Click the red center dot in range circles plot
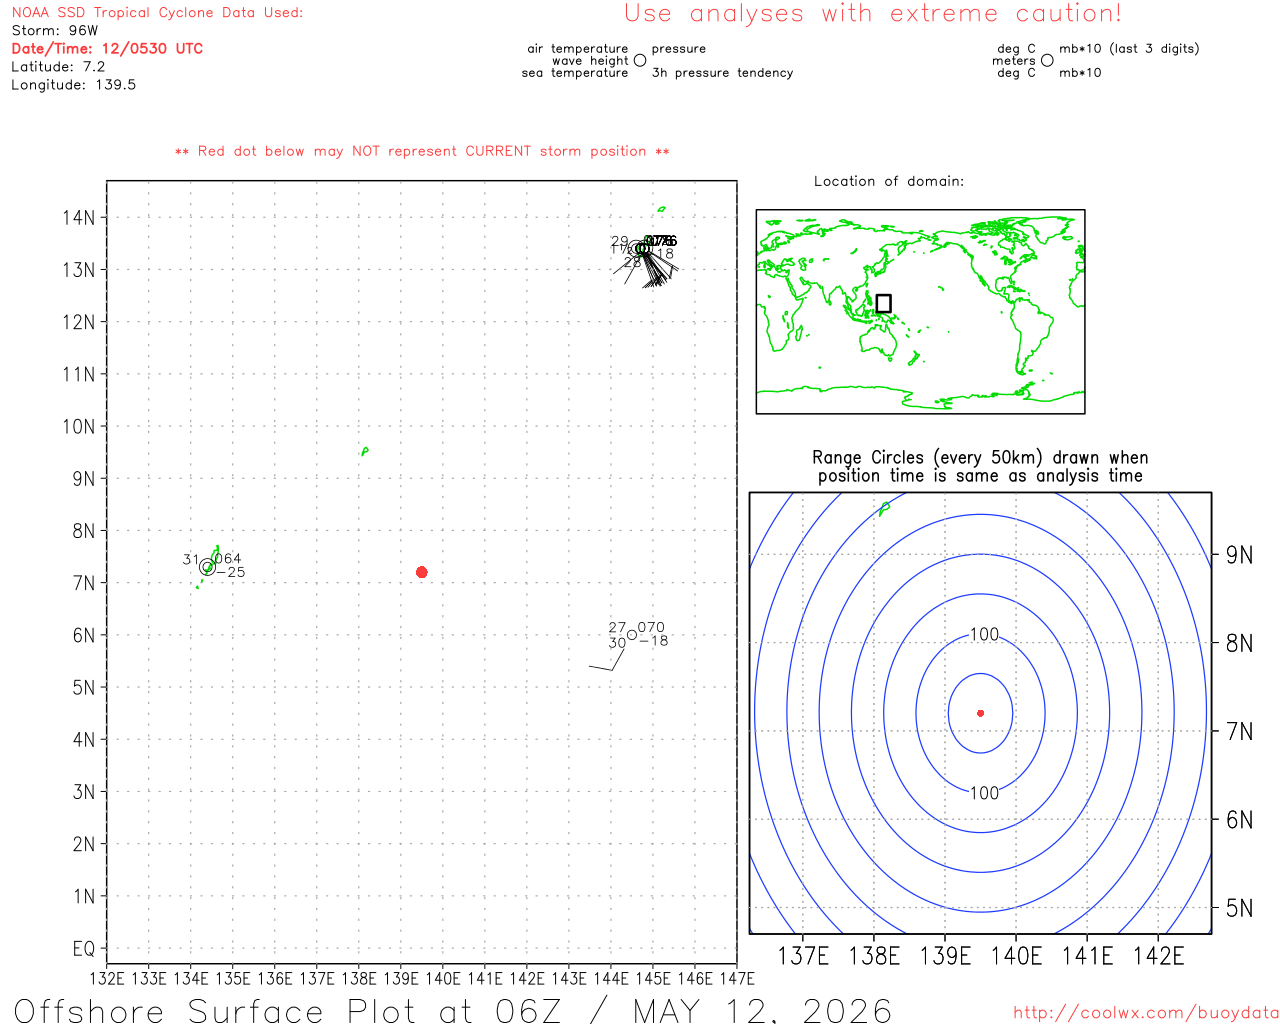Viewport: 1280px width, 1024px height. [980, 713]
